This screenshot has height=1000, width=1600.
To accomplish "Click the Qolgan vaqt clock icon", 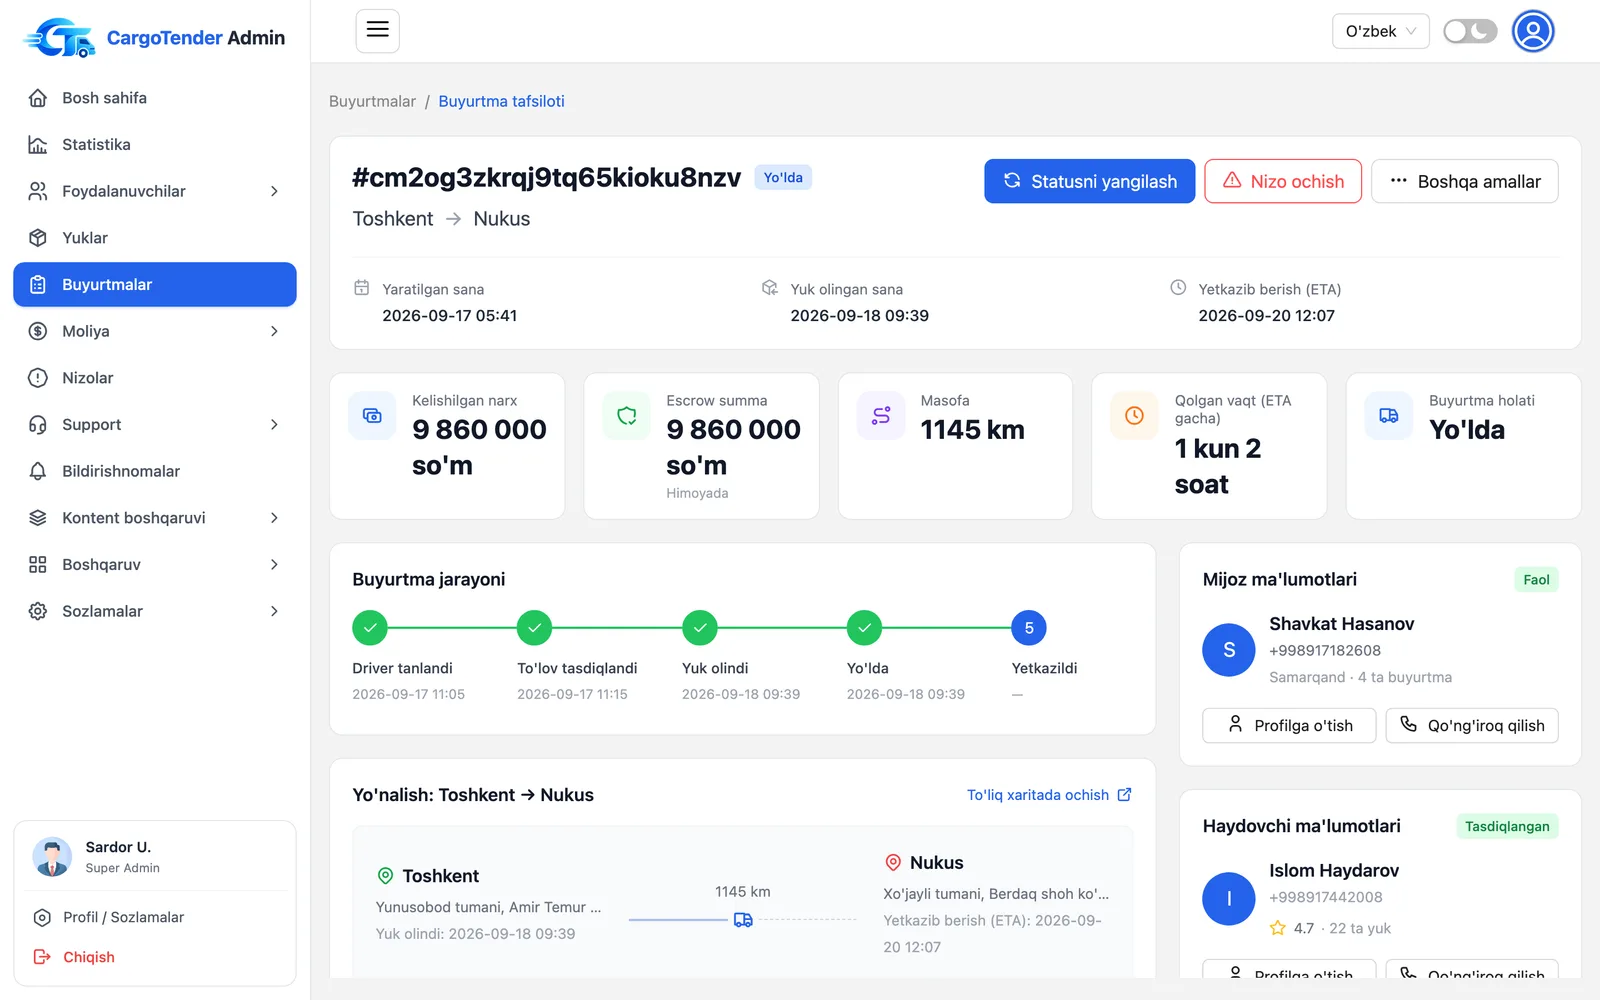I will tap(1135, 416).
